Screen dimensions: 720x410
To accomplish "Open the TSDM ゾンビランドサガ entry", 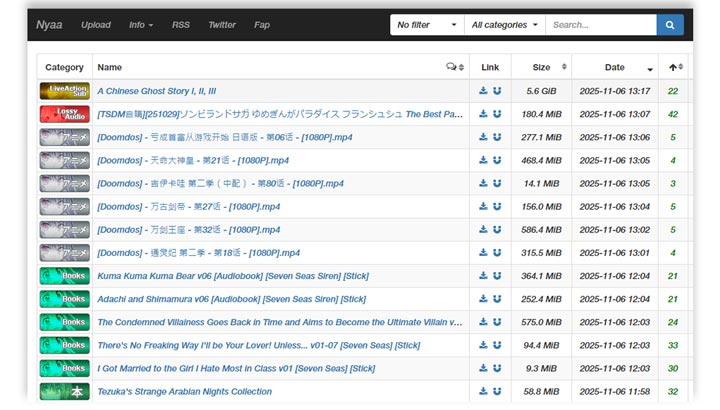I will click(x=280, y=114).
